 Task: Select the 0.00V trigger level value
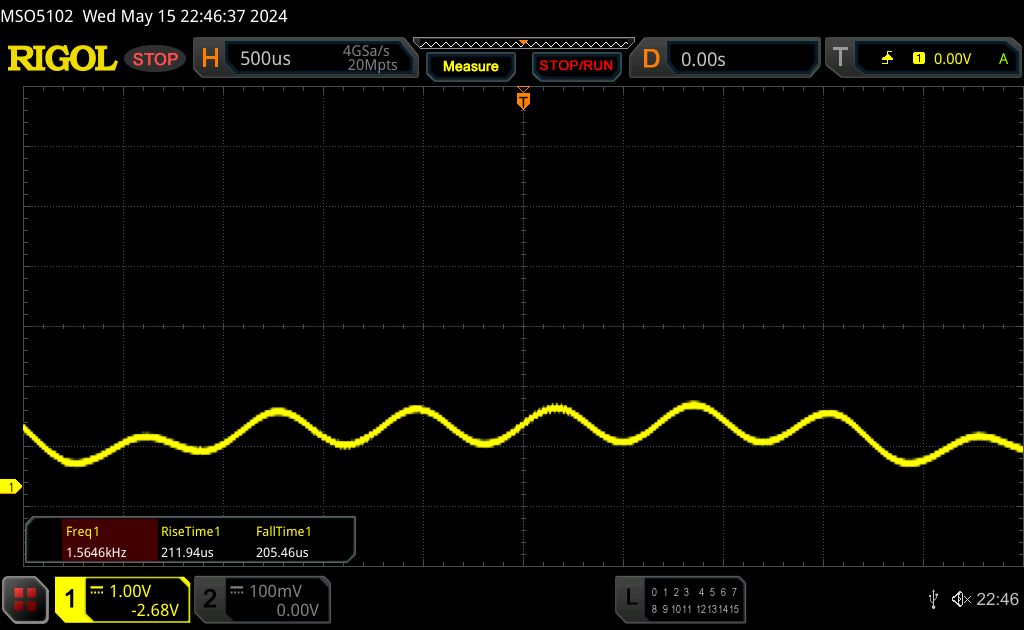952,59
